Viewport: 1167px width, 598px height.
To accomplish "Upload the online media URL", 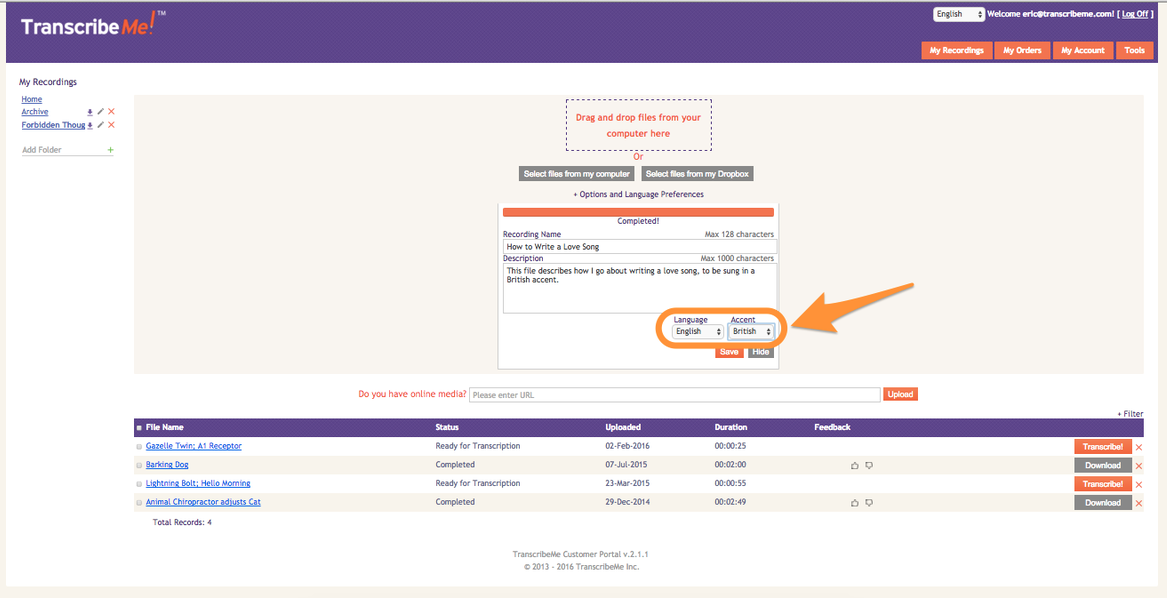I will tap(901, 394).
